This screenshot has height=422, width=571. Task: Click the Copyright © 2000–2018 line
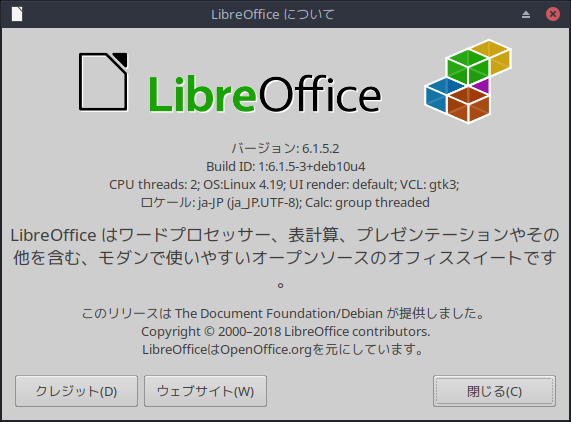coord(286,332)
